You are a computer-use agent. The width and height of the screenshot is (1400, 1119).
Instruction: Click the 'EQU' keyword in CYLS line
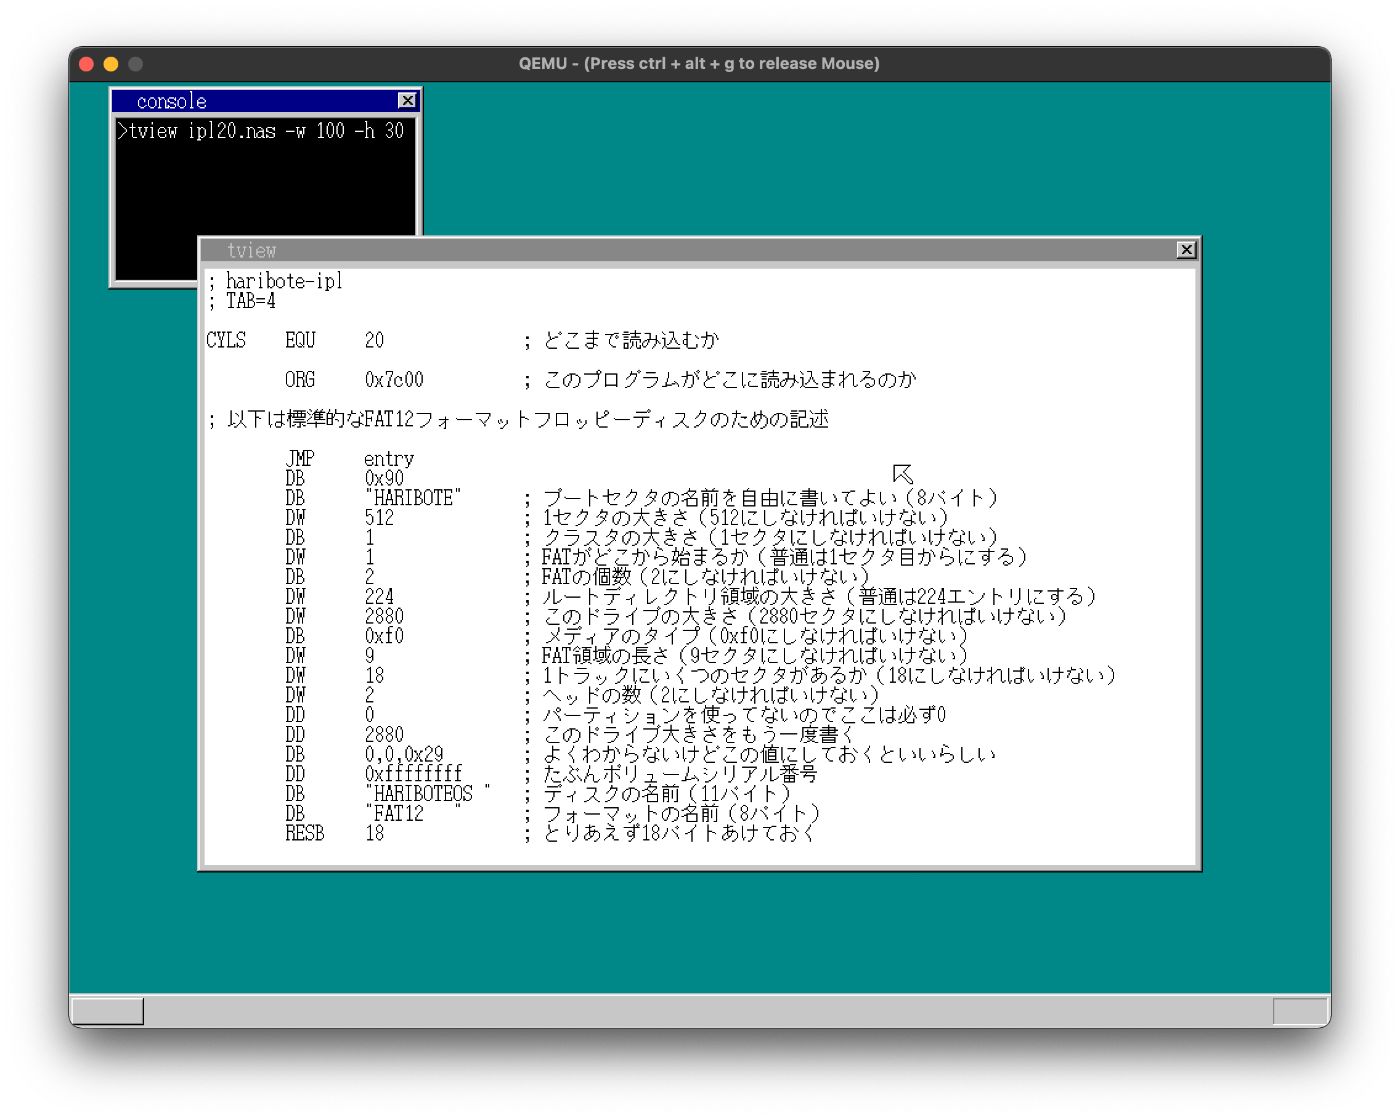click(x=300, y=340)
